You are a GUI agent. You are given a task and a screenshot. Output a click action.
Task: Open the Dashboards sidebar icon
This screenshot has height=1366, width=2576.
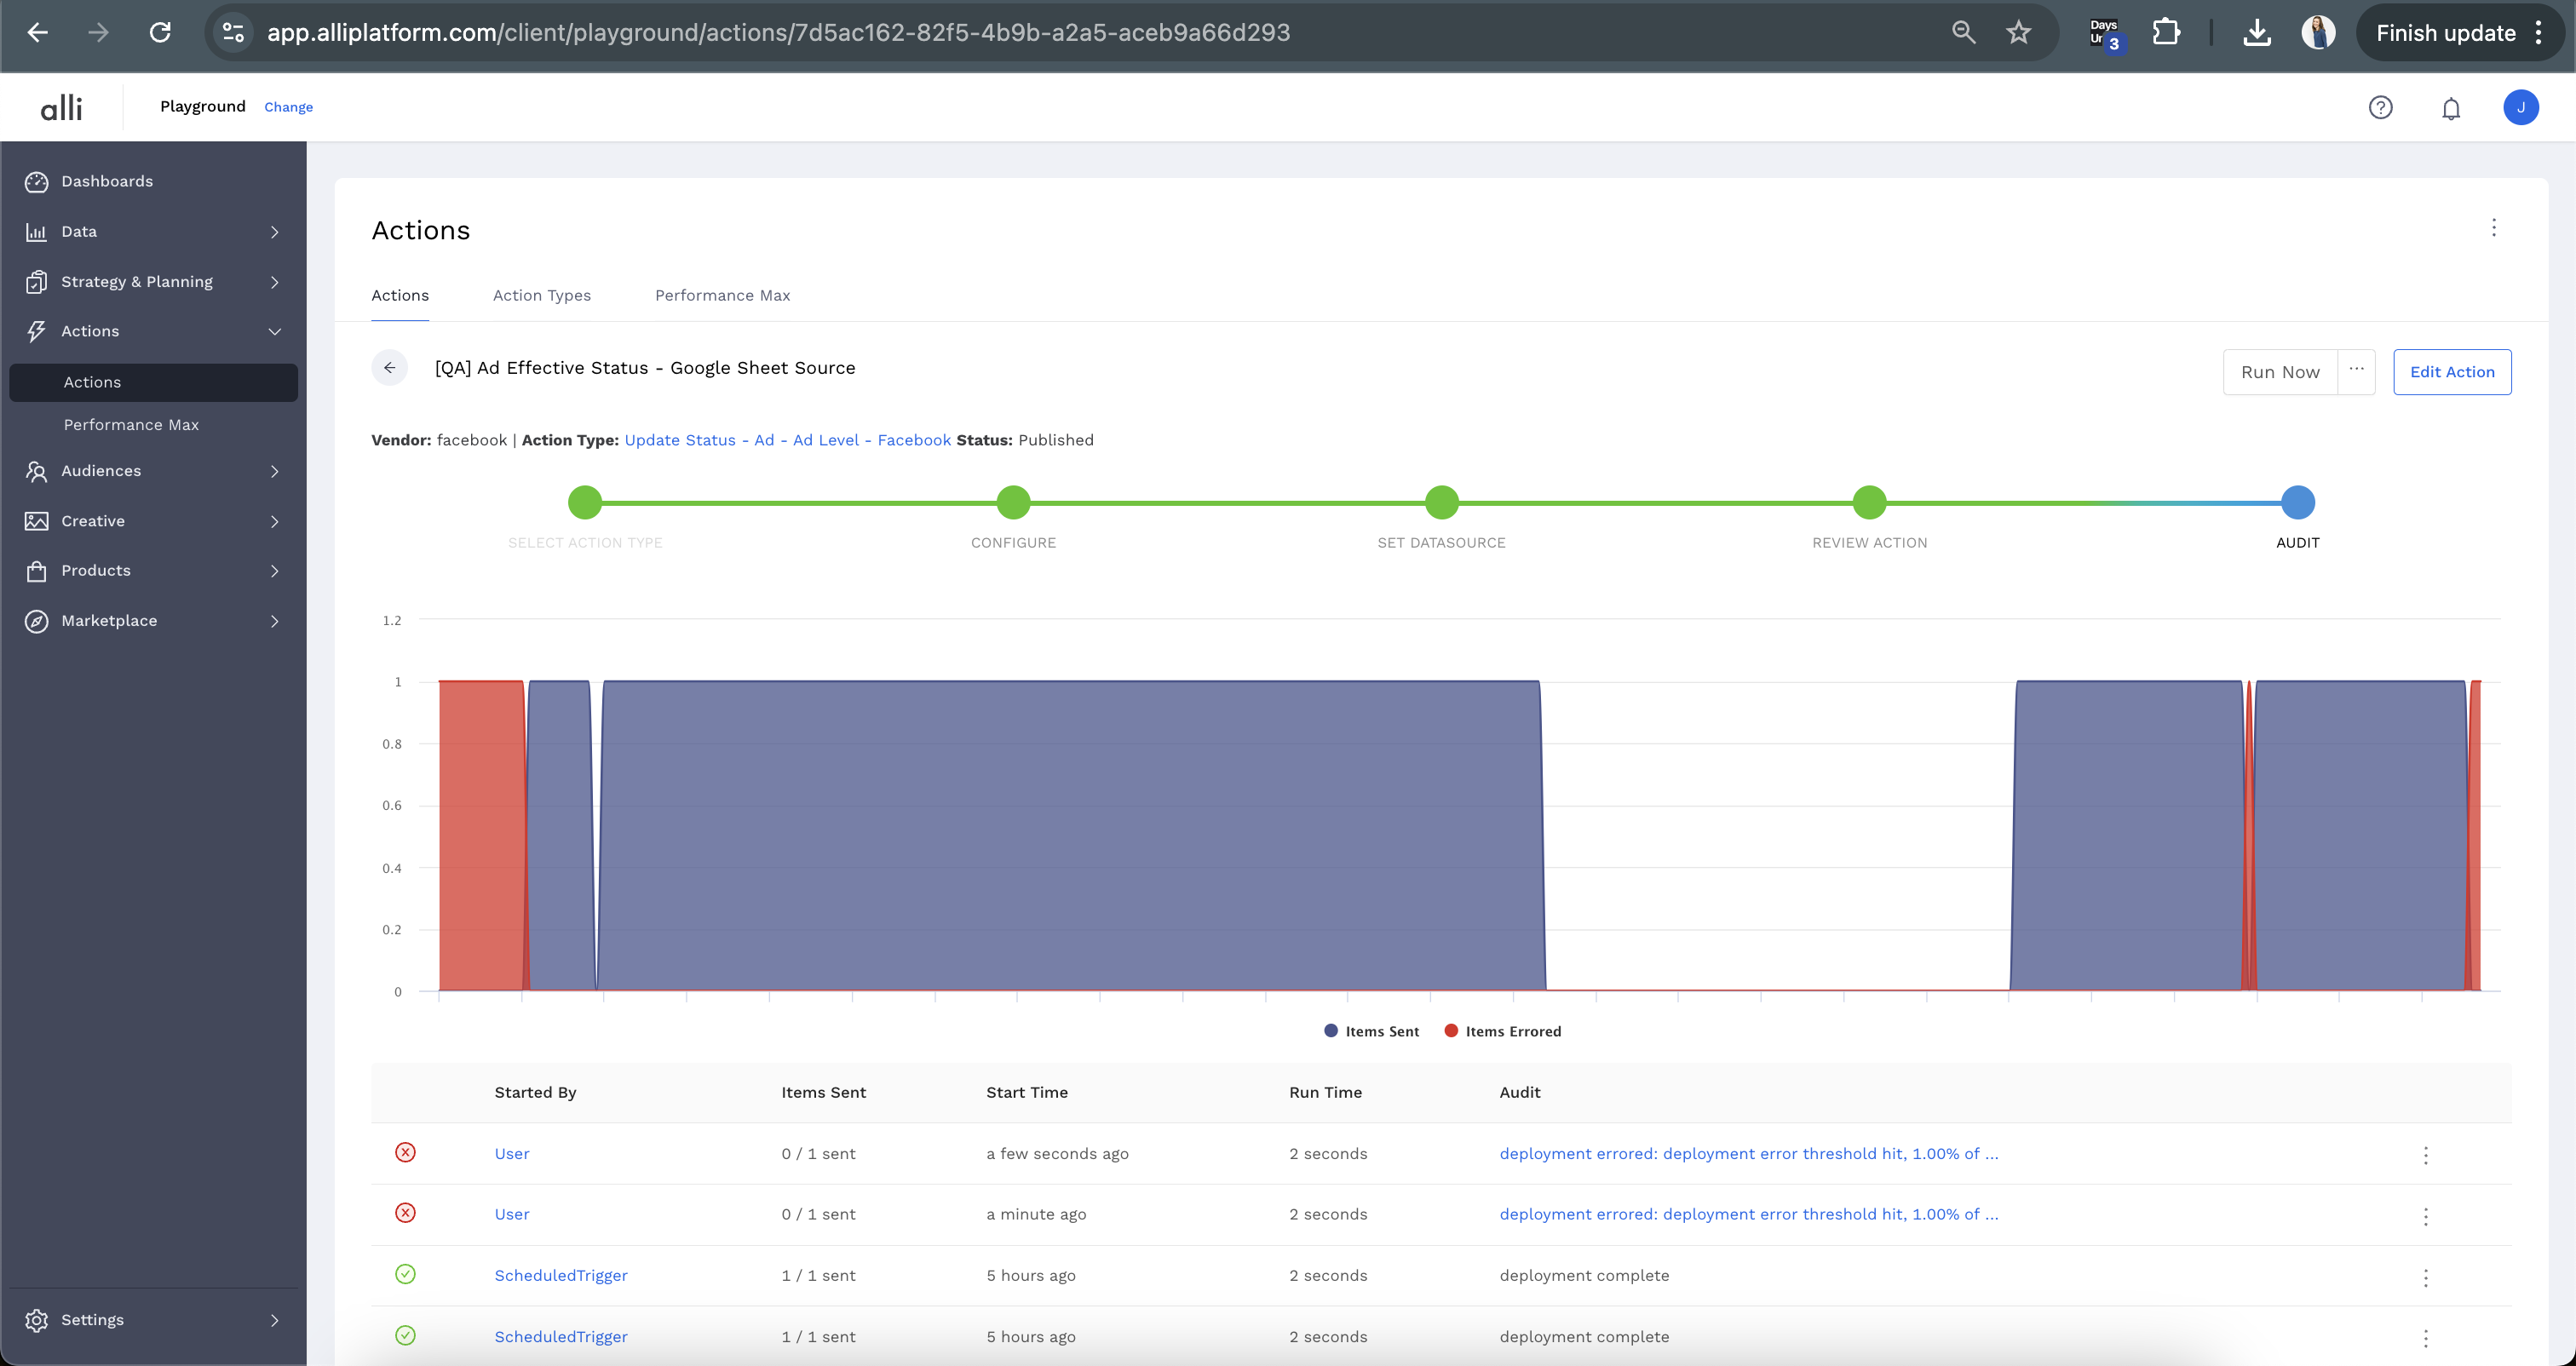point(37,181)
